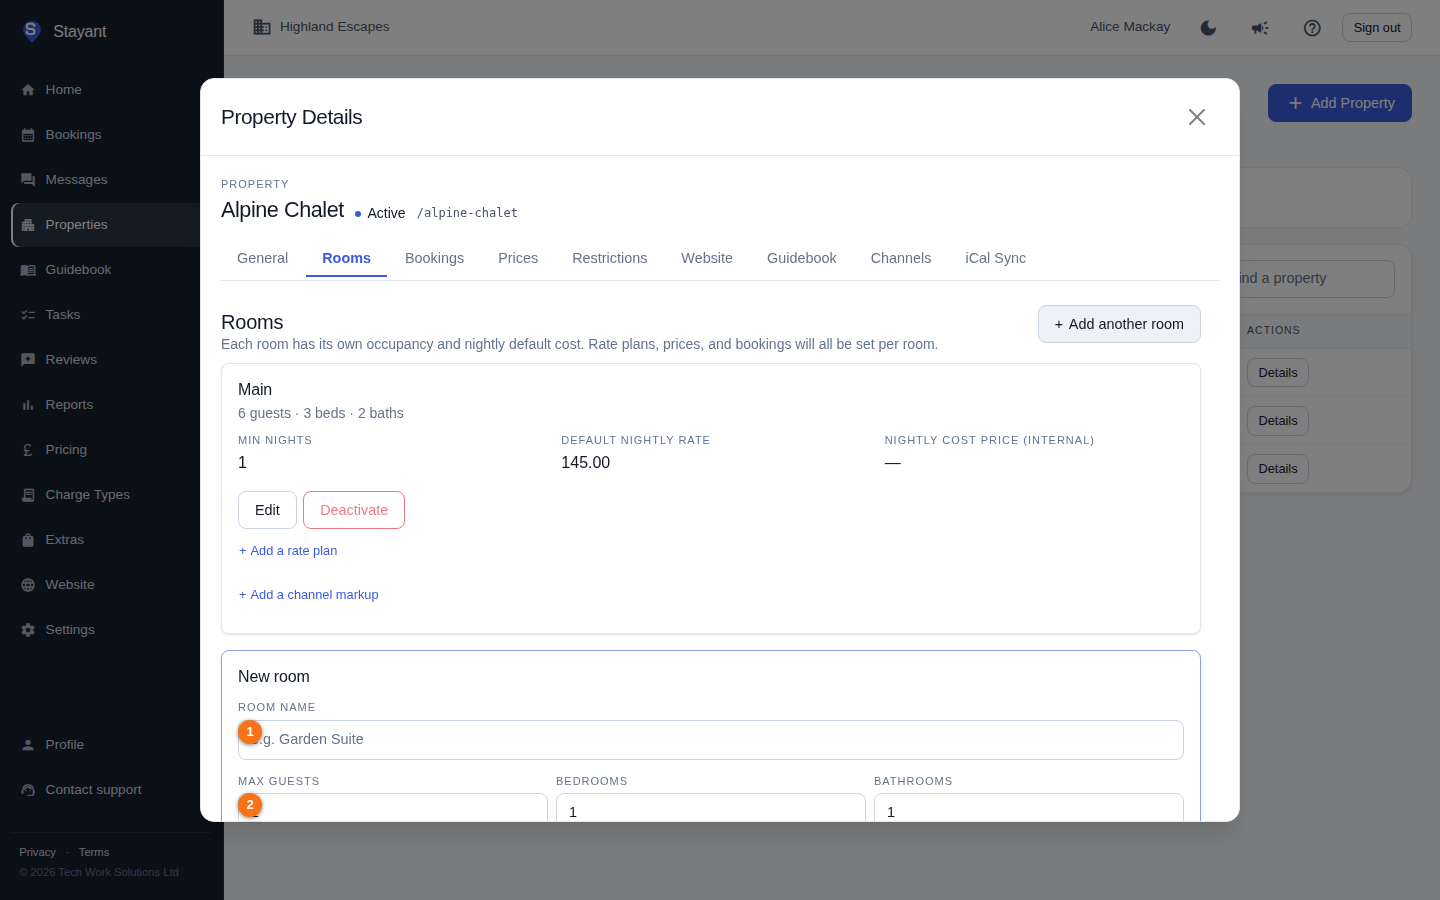Open Tasks checklist icon in sidebar
1440x900 pixels.
(x=28, y=315)
